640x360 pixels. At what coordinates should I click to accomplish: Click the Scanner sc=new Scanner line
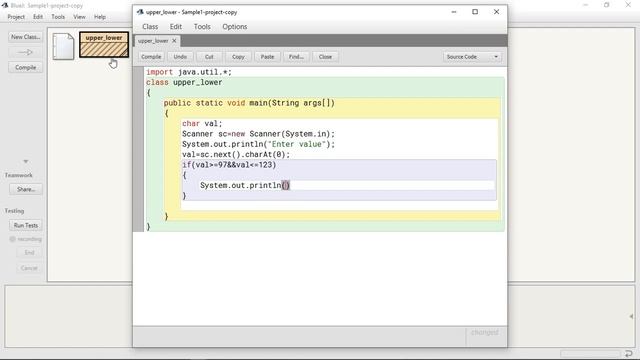[258, 133]
